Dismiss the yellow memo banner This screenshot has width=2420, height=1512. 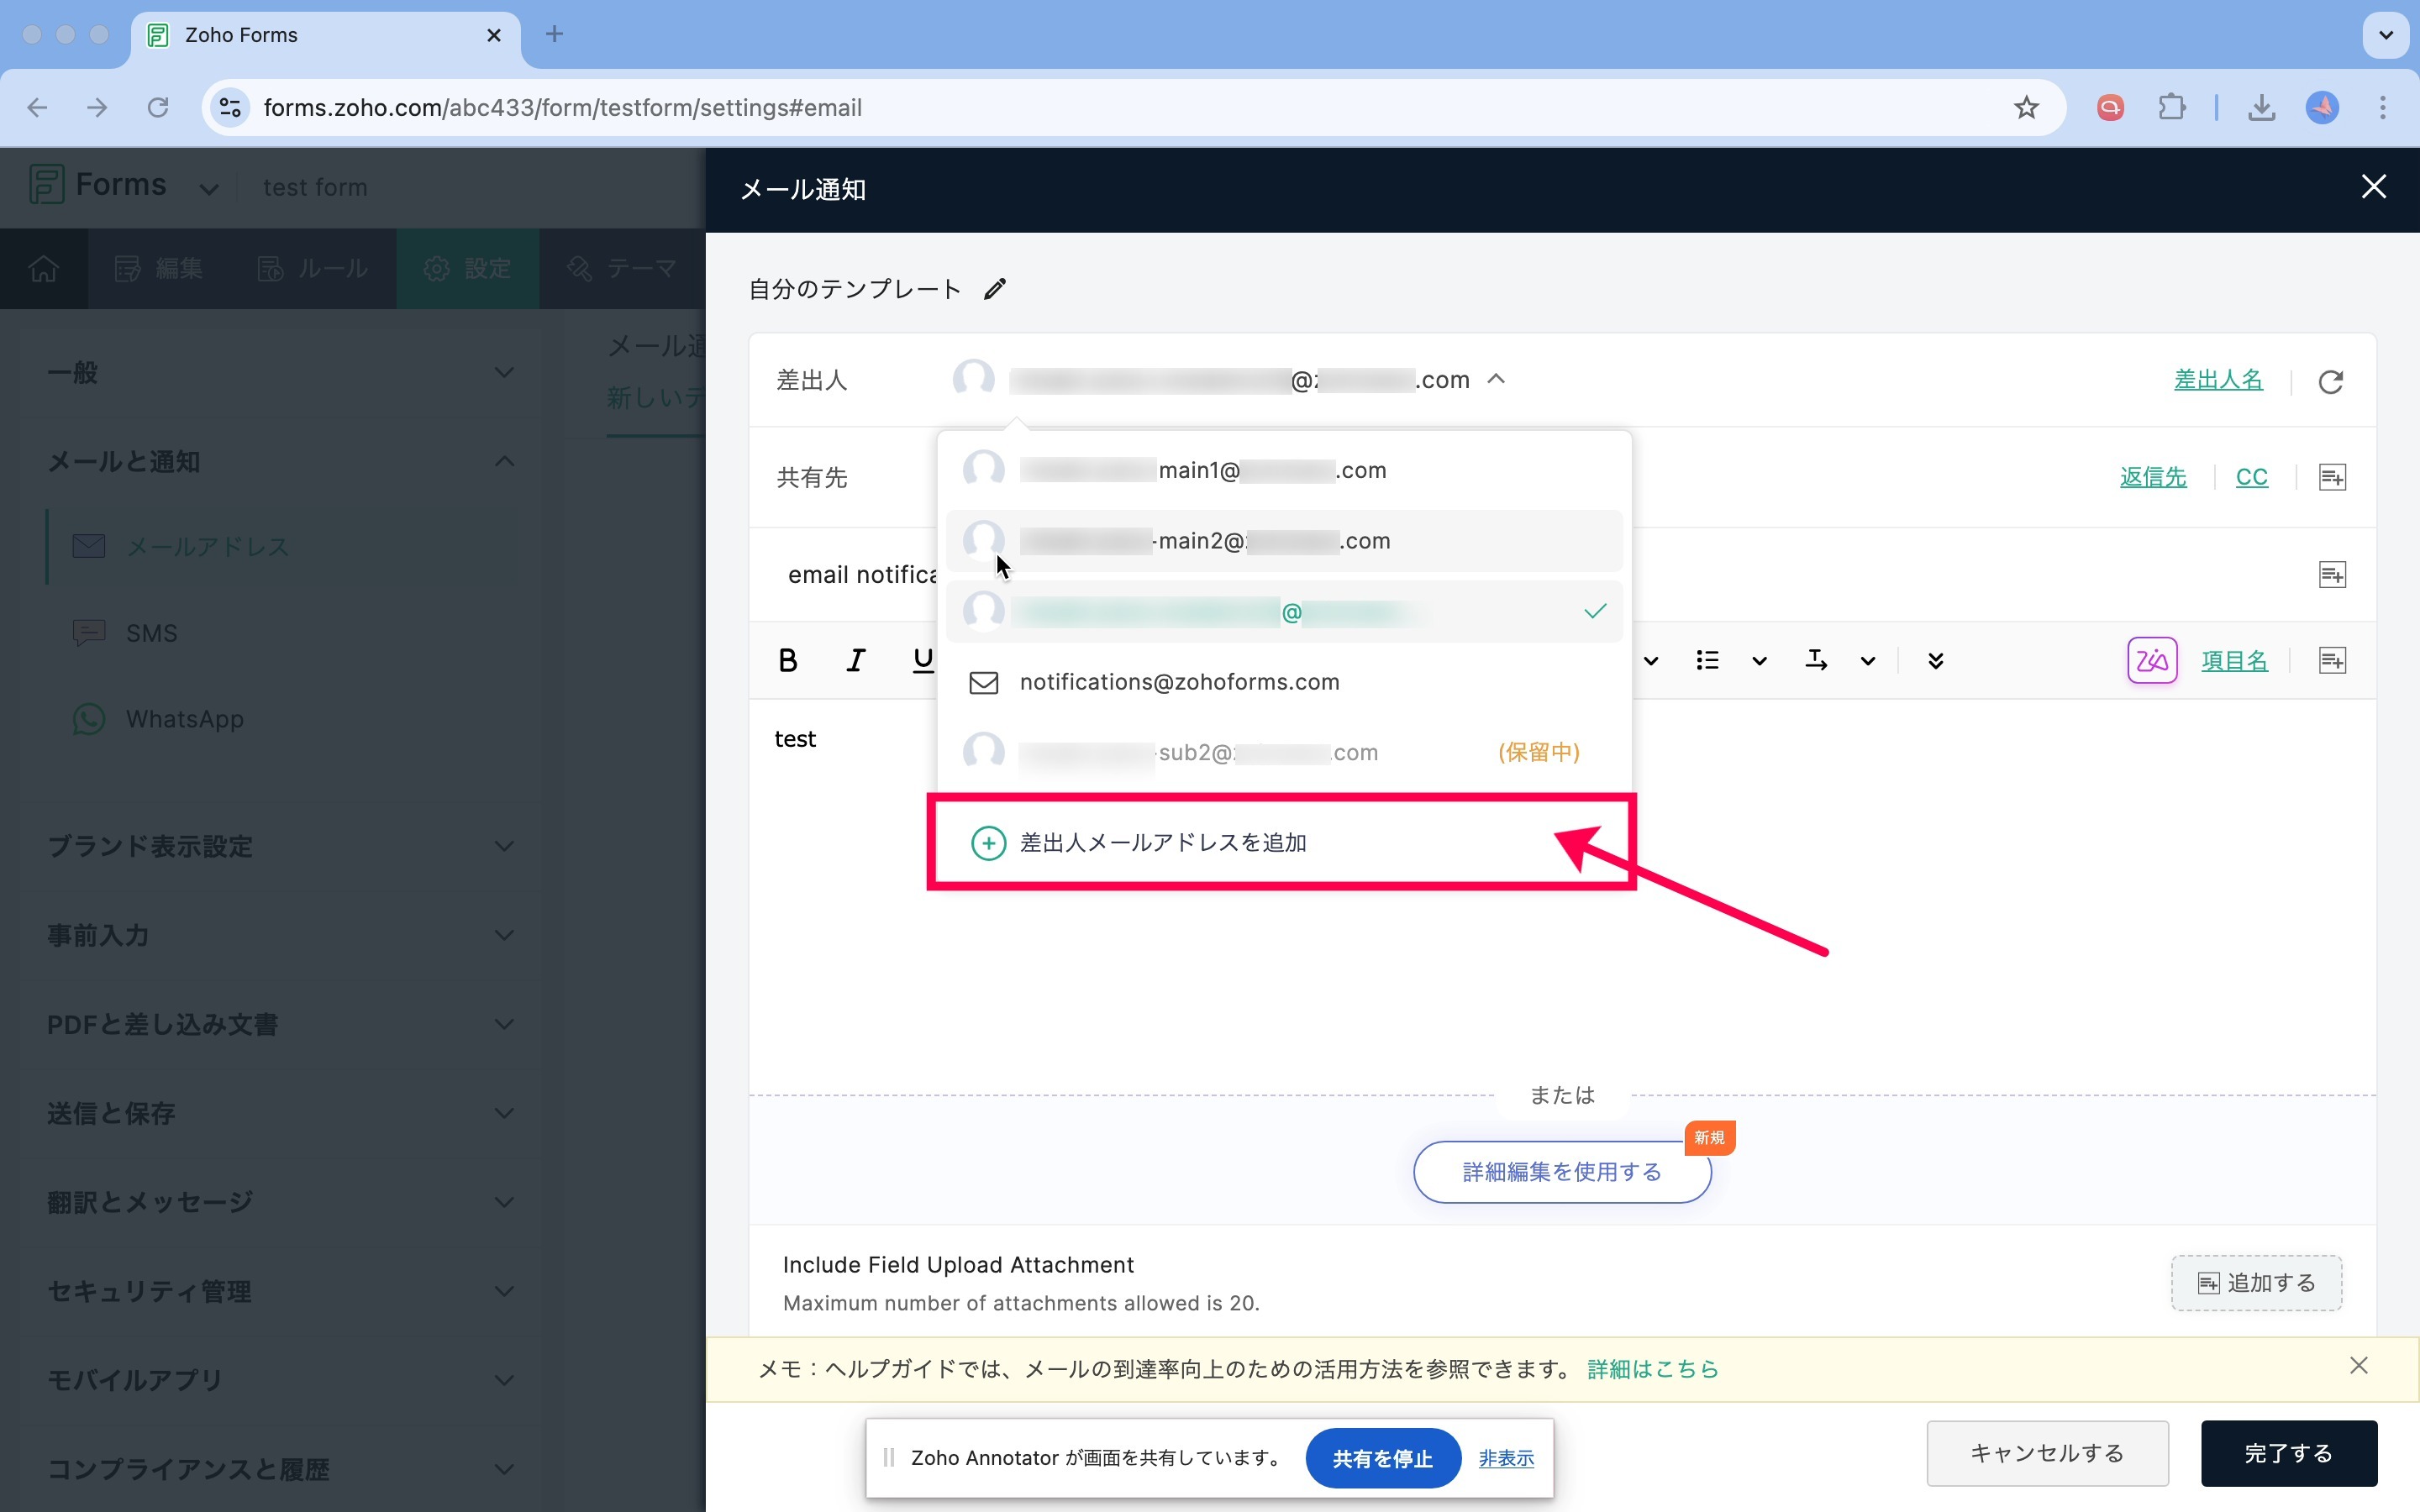(x=2358, y=1366)
